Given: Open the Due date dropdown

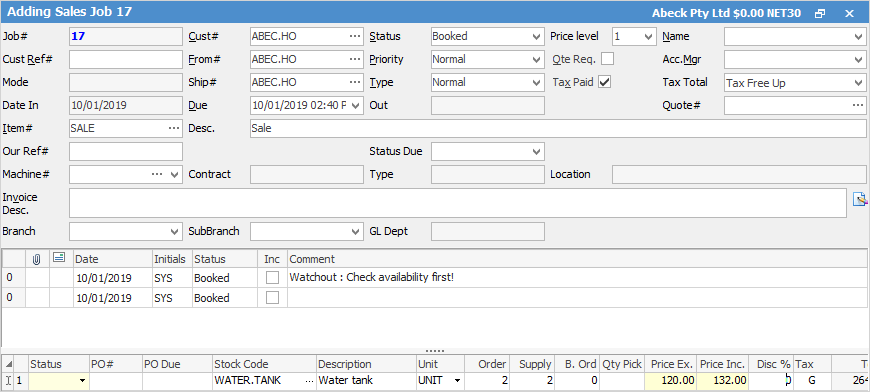Looking at the screenshot, I should click(356, 105).
